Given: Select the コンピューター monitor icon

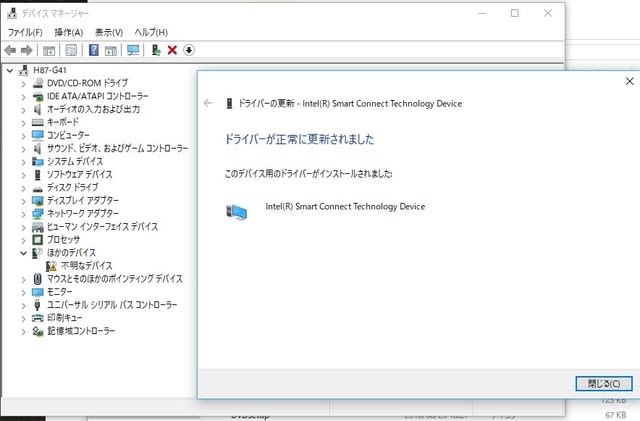Looking at the screenshot, I should 38,135.
